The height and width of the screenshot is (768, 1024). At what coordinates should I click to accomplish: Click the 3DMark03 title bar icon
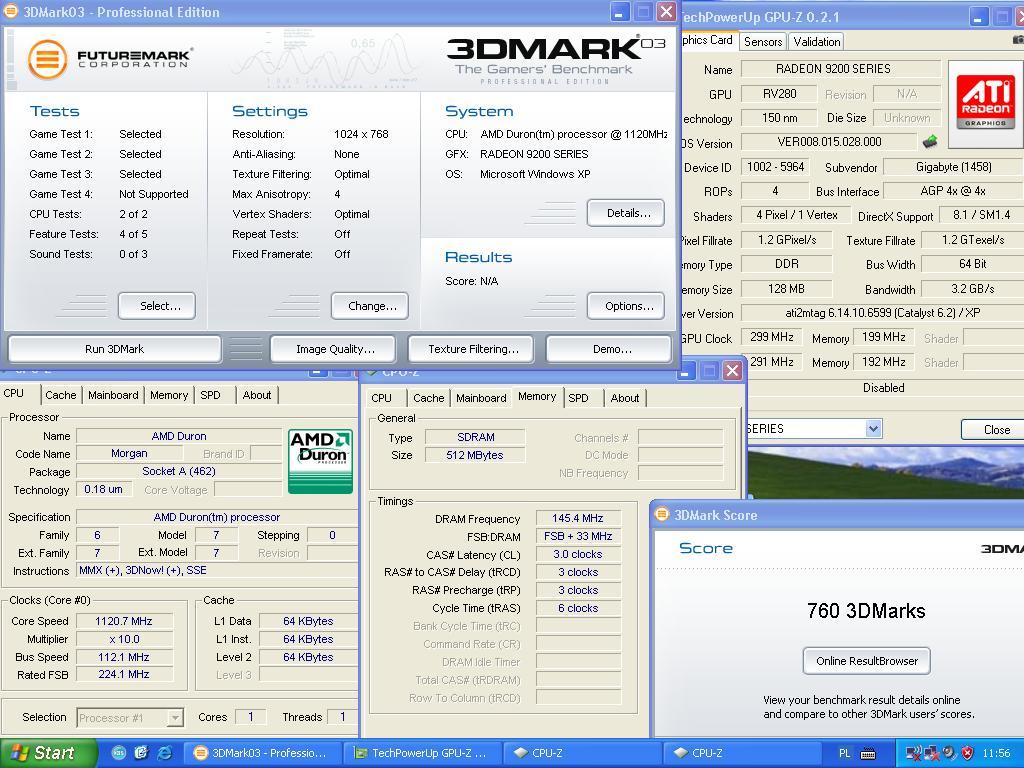(11, 11)
